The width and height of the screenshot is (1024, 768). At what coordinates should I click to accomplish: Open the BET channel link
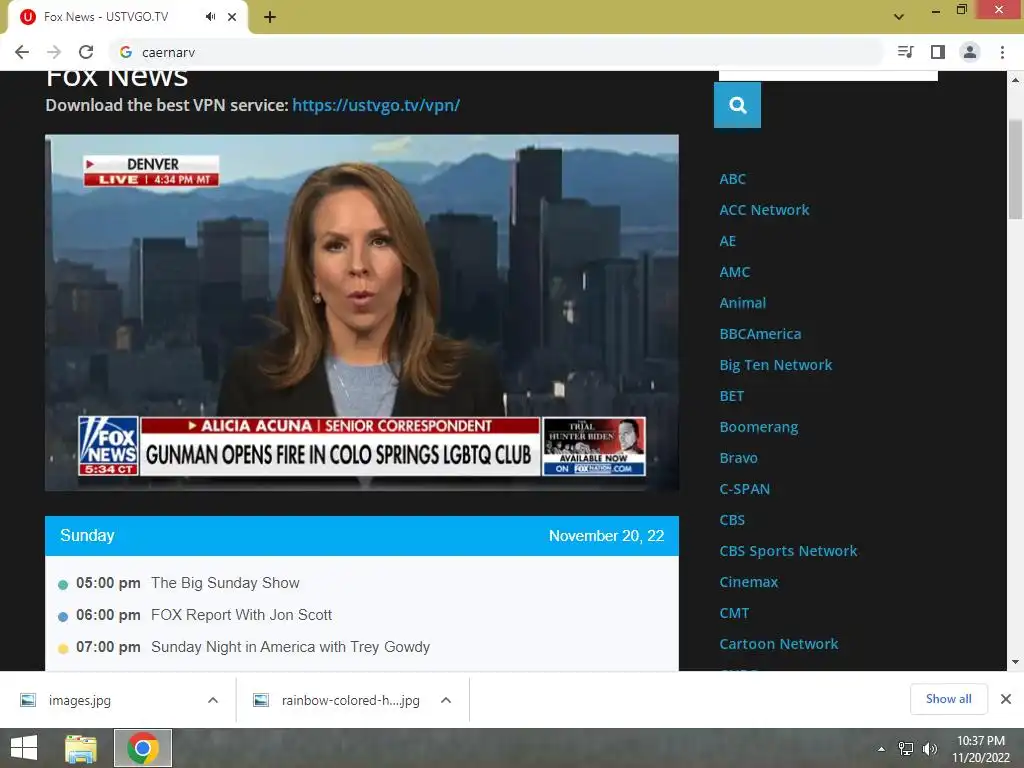tap(731, 396)
